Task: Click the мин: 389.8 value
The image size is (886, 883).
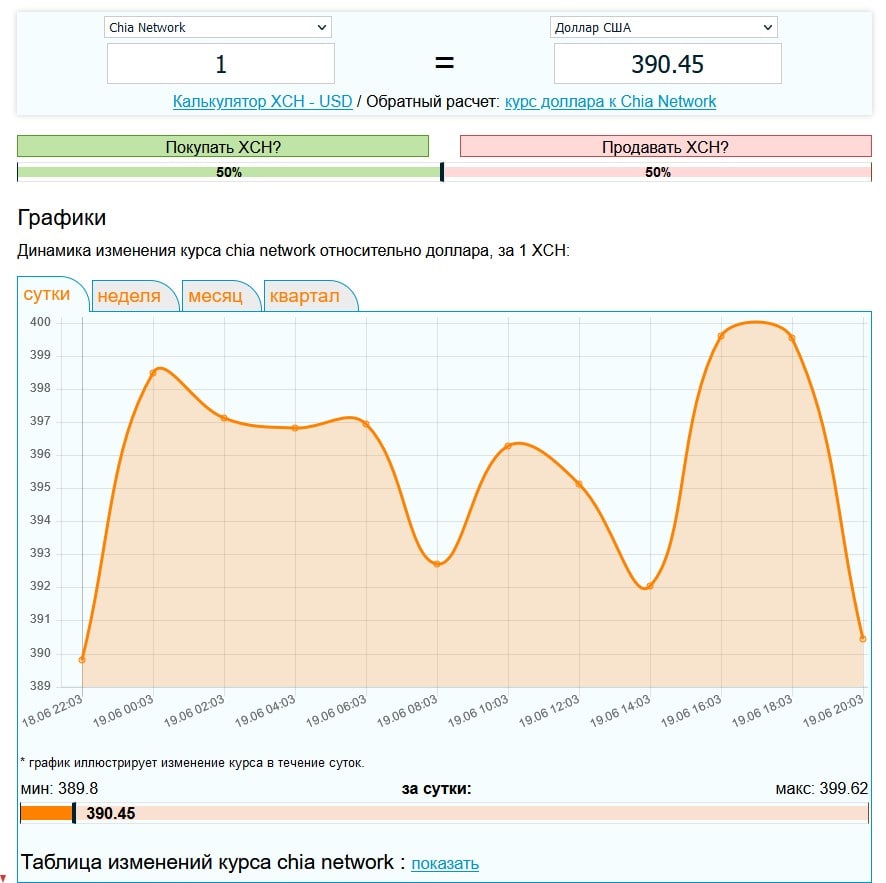Action: [x=59, y=788]
